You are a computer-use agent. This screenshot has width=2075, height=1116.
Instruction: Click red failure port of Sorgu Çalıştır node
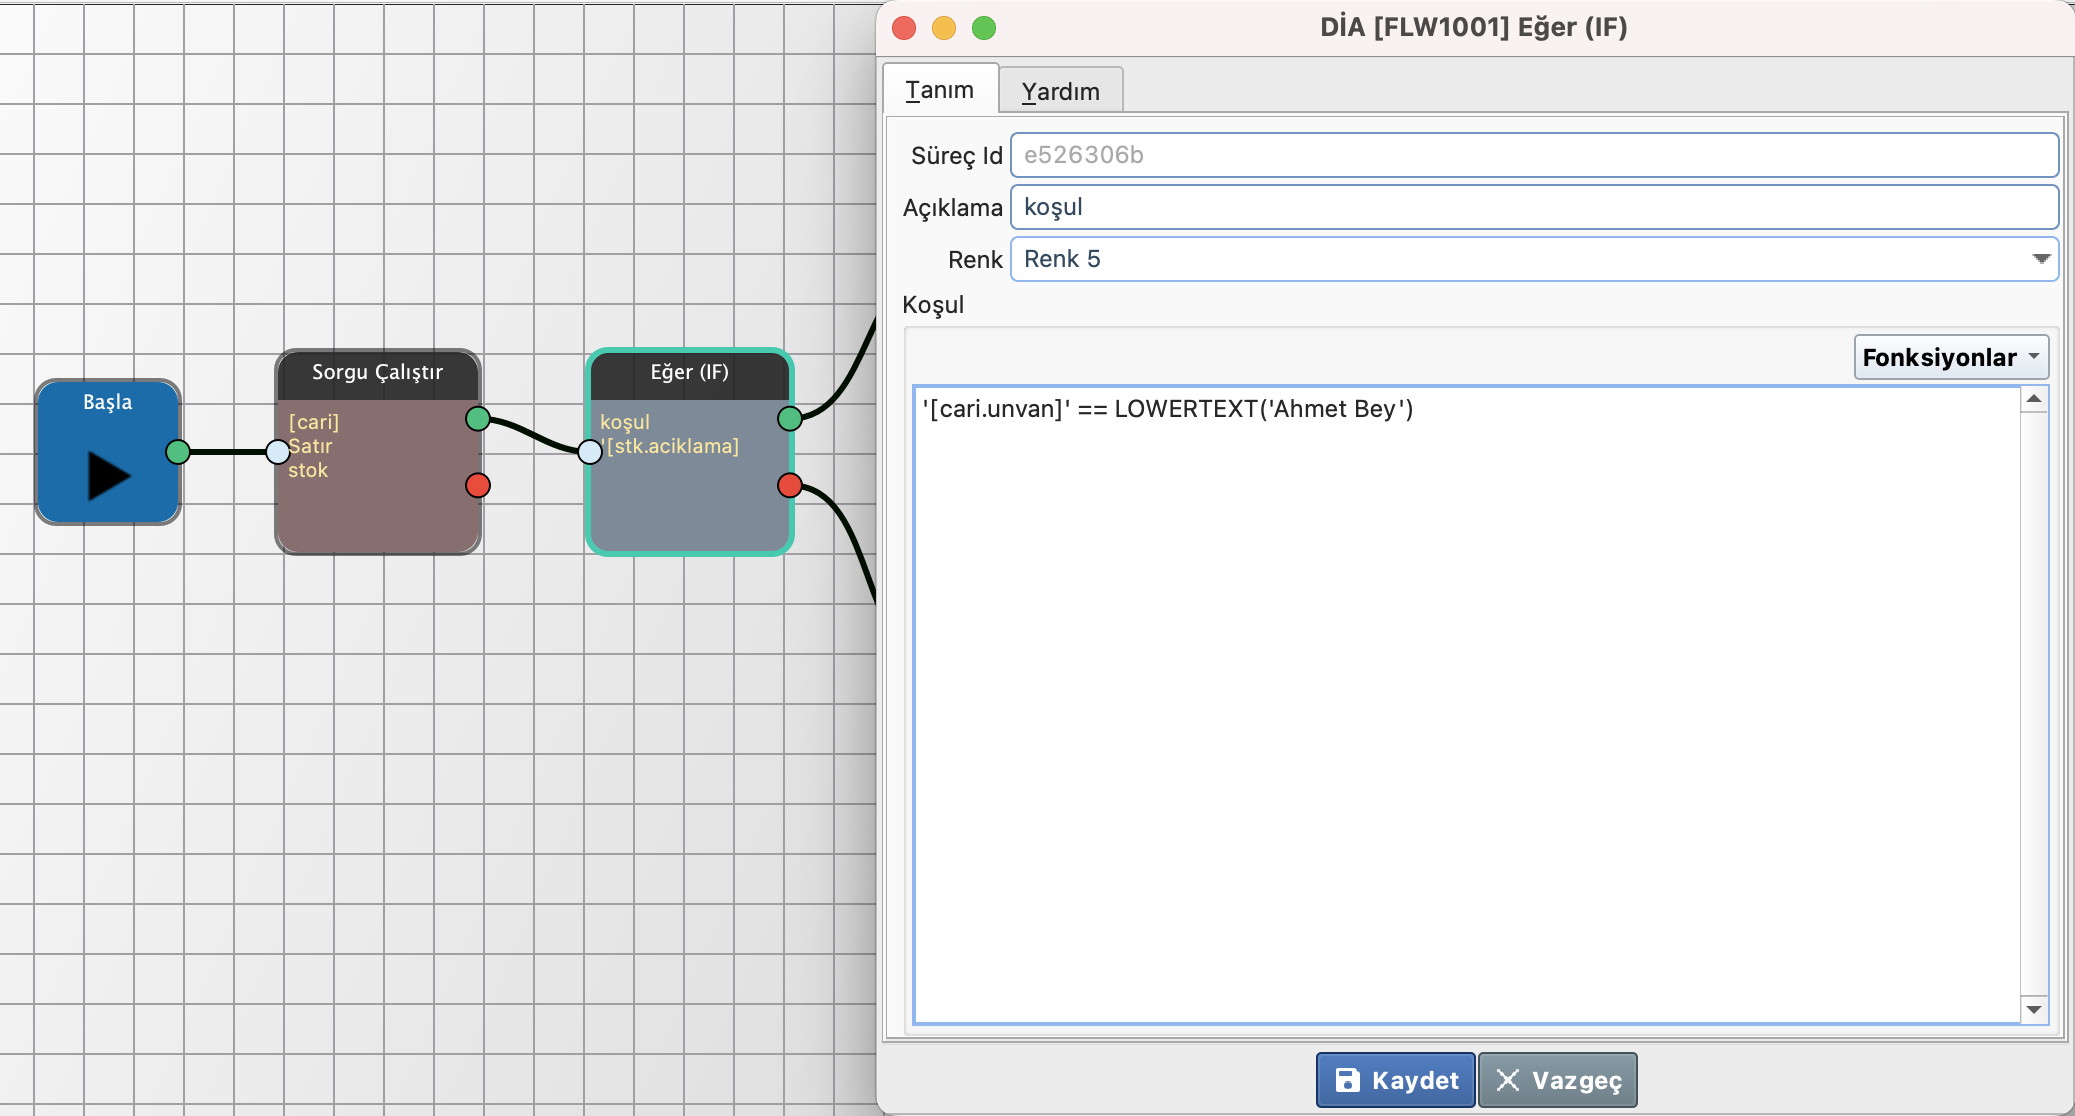pyautogui.click(x=478, y=485)
